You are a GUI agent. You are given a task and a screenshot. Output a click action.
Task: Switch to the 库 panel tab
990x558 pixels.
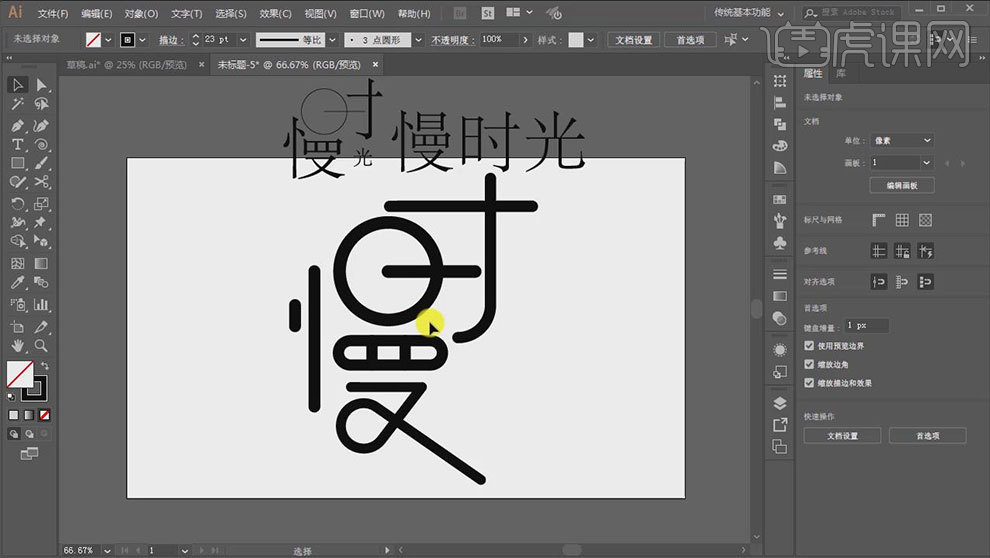point(840,73)
